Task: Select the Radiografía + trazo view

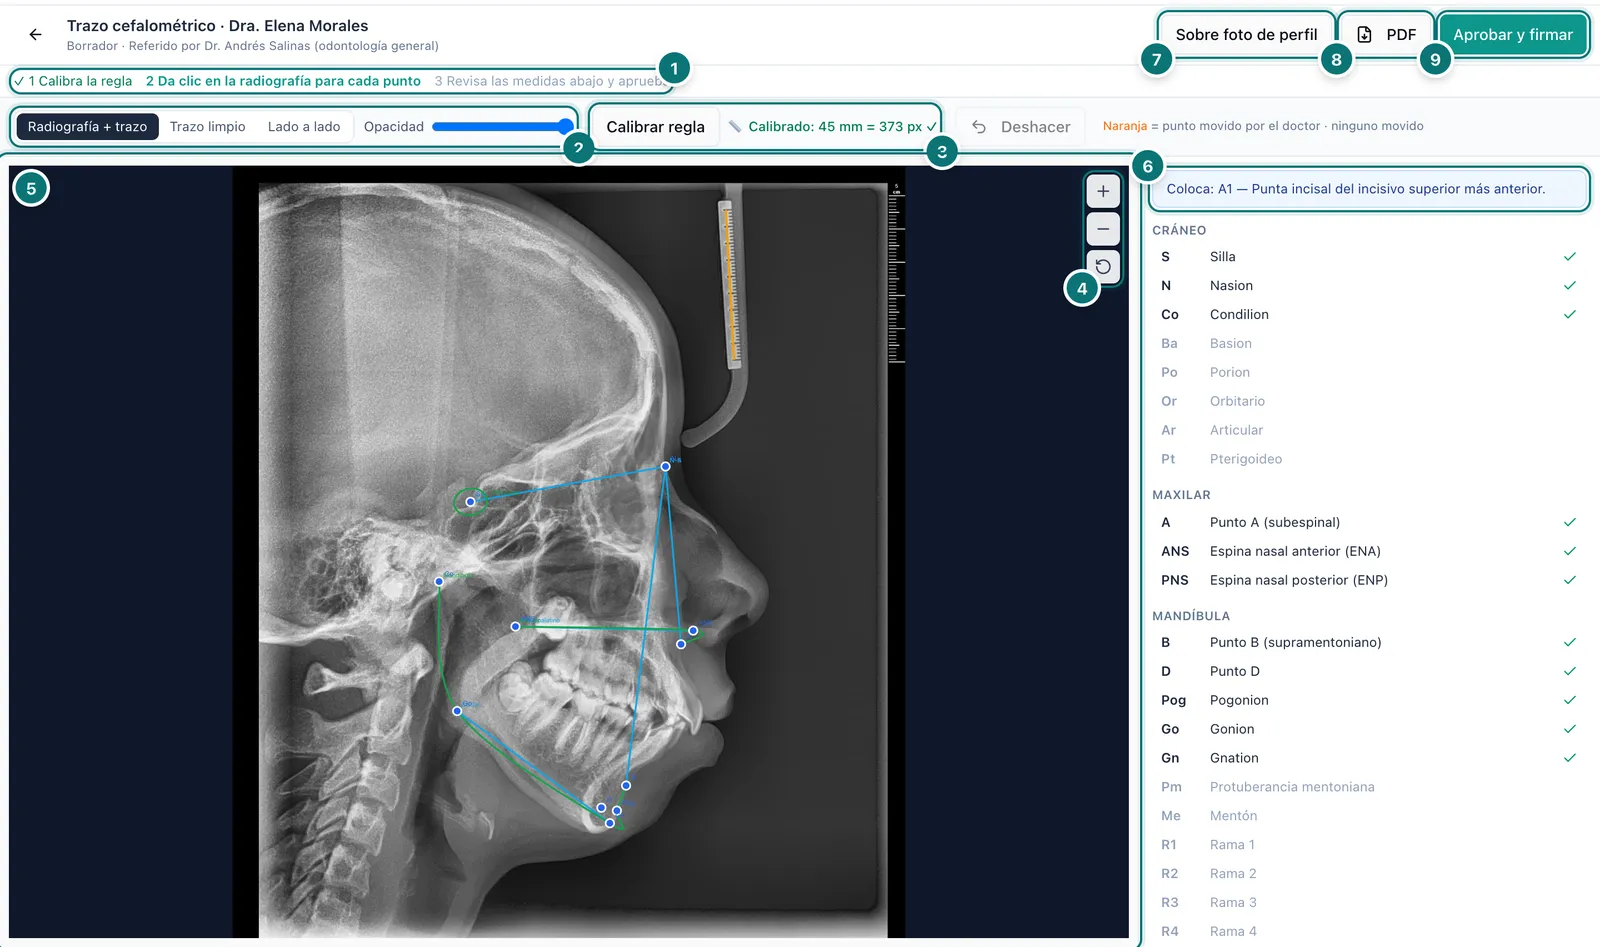Action: pyautogui.click(x=87, y=127)
